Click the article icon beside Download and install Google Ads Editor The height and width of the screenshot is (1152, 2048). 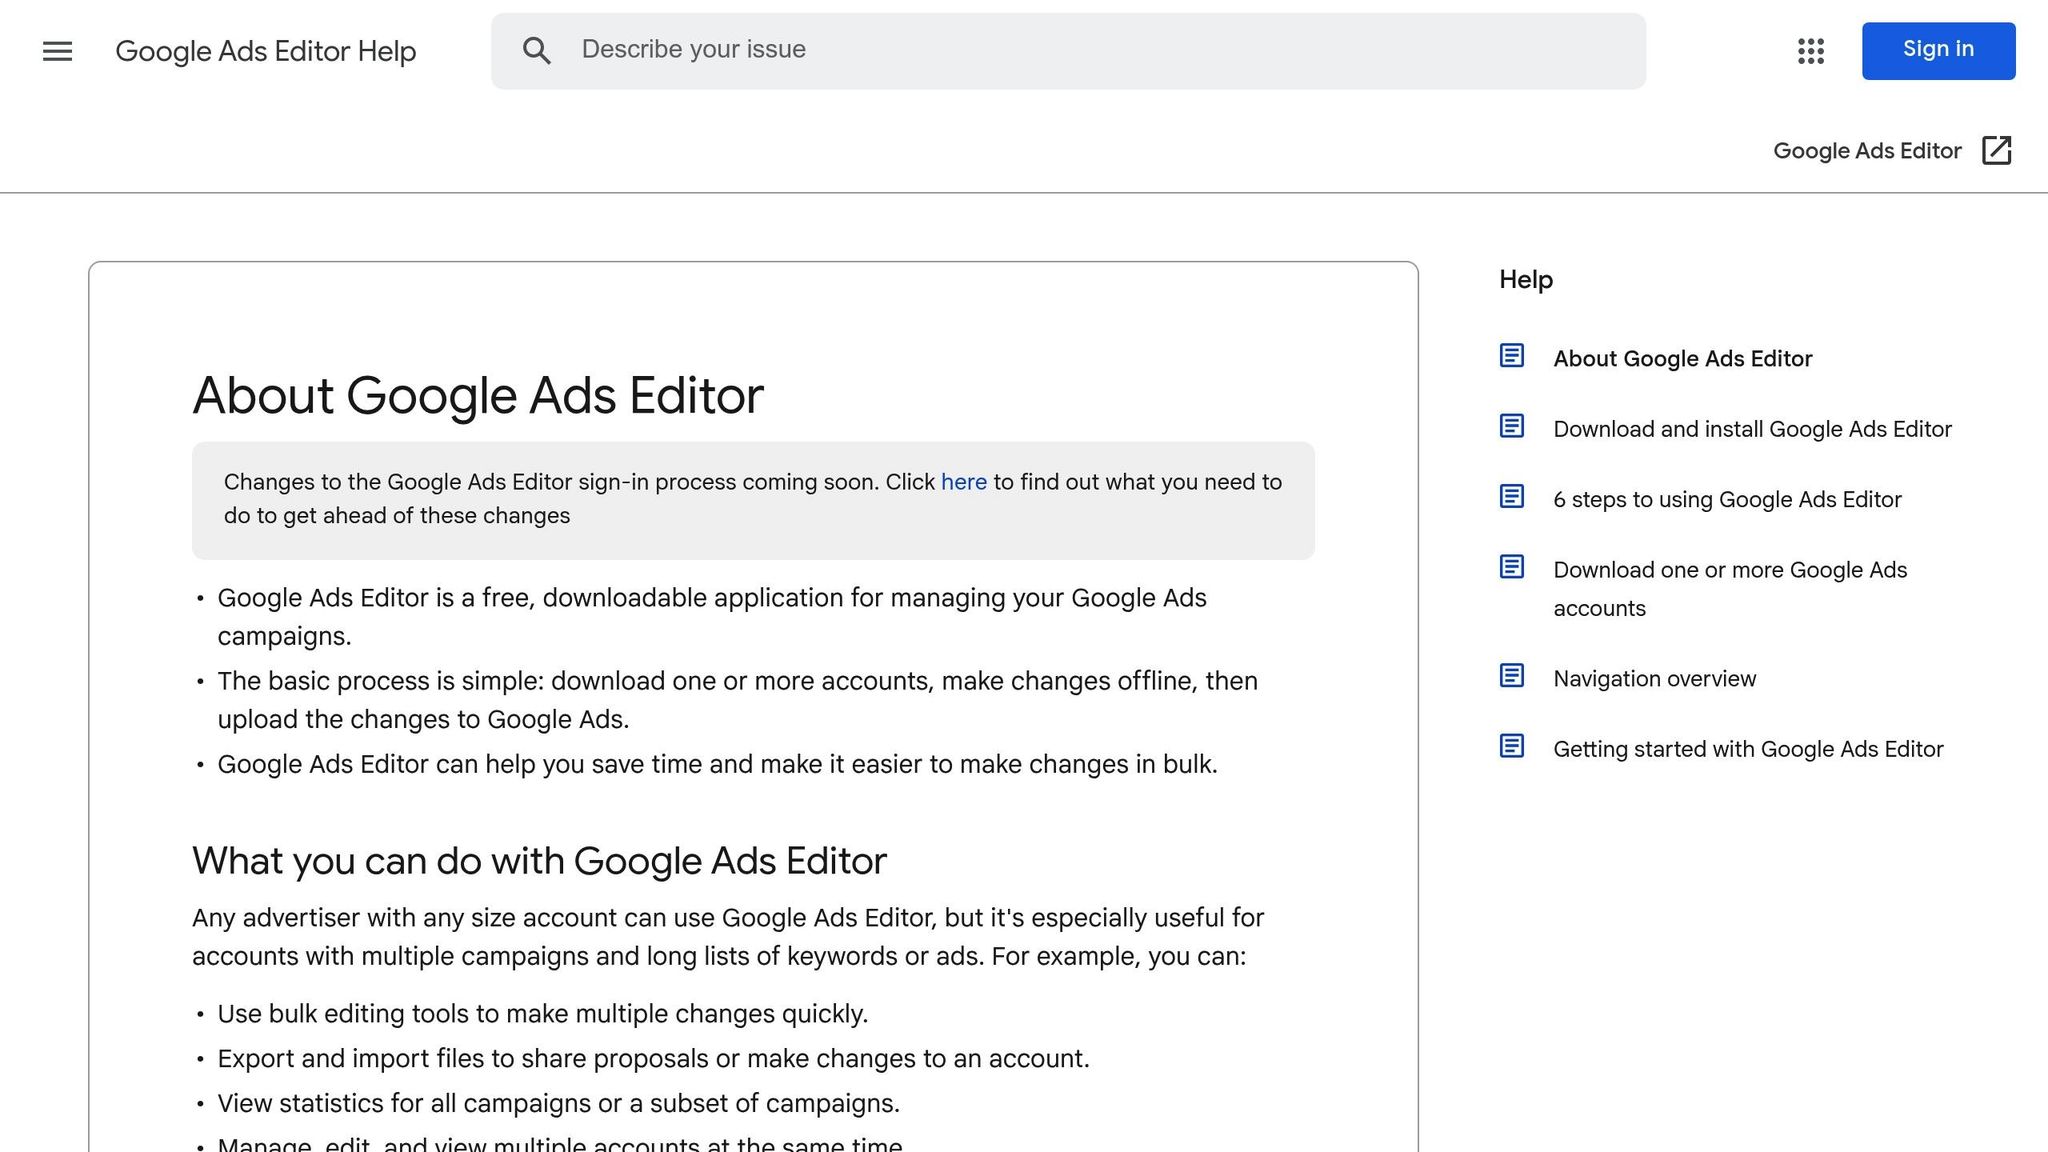pyautogui.click(x=1511, y=426)
